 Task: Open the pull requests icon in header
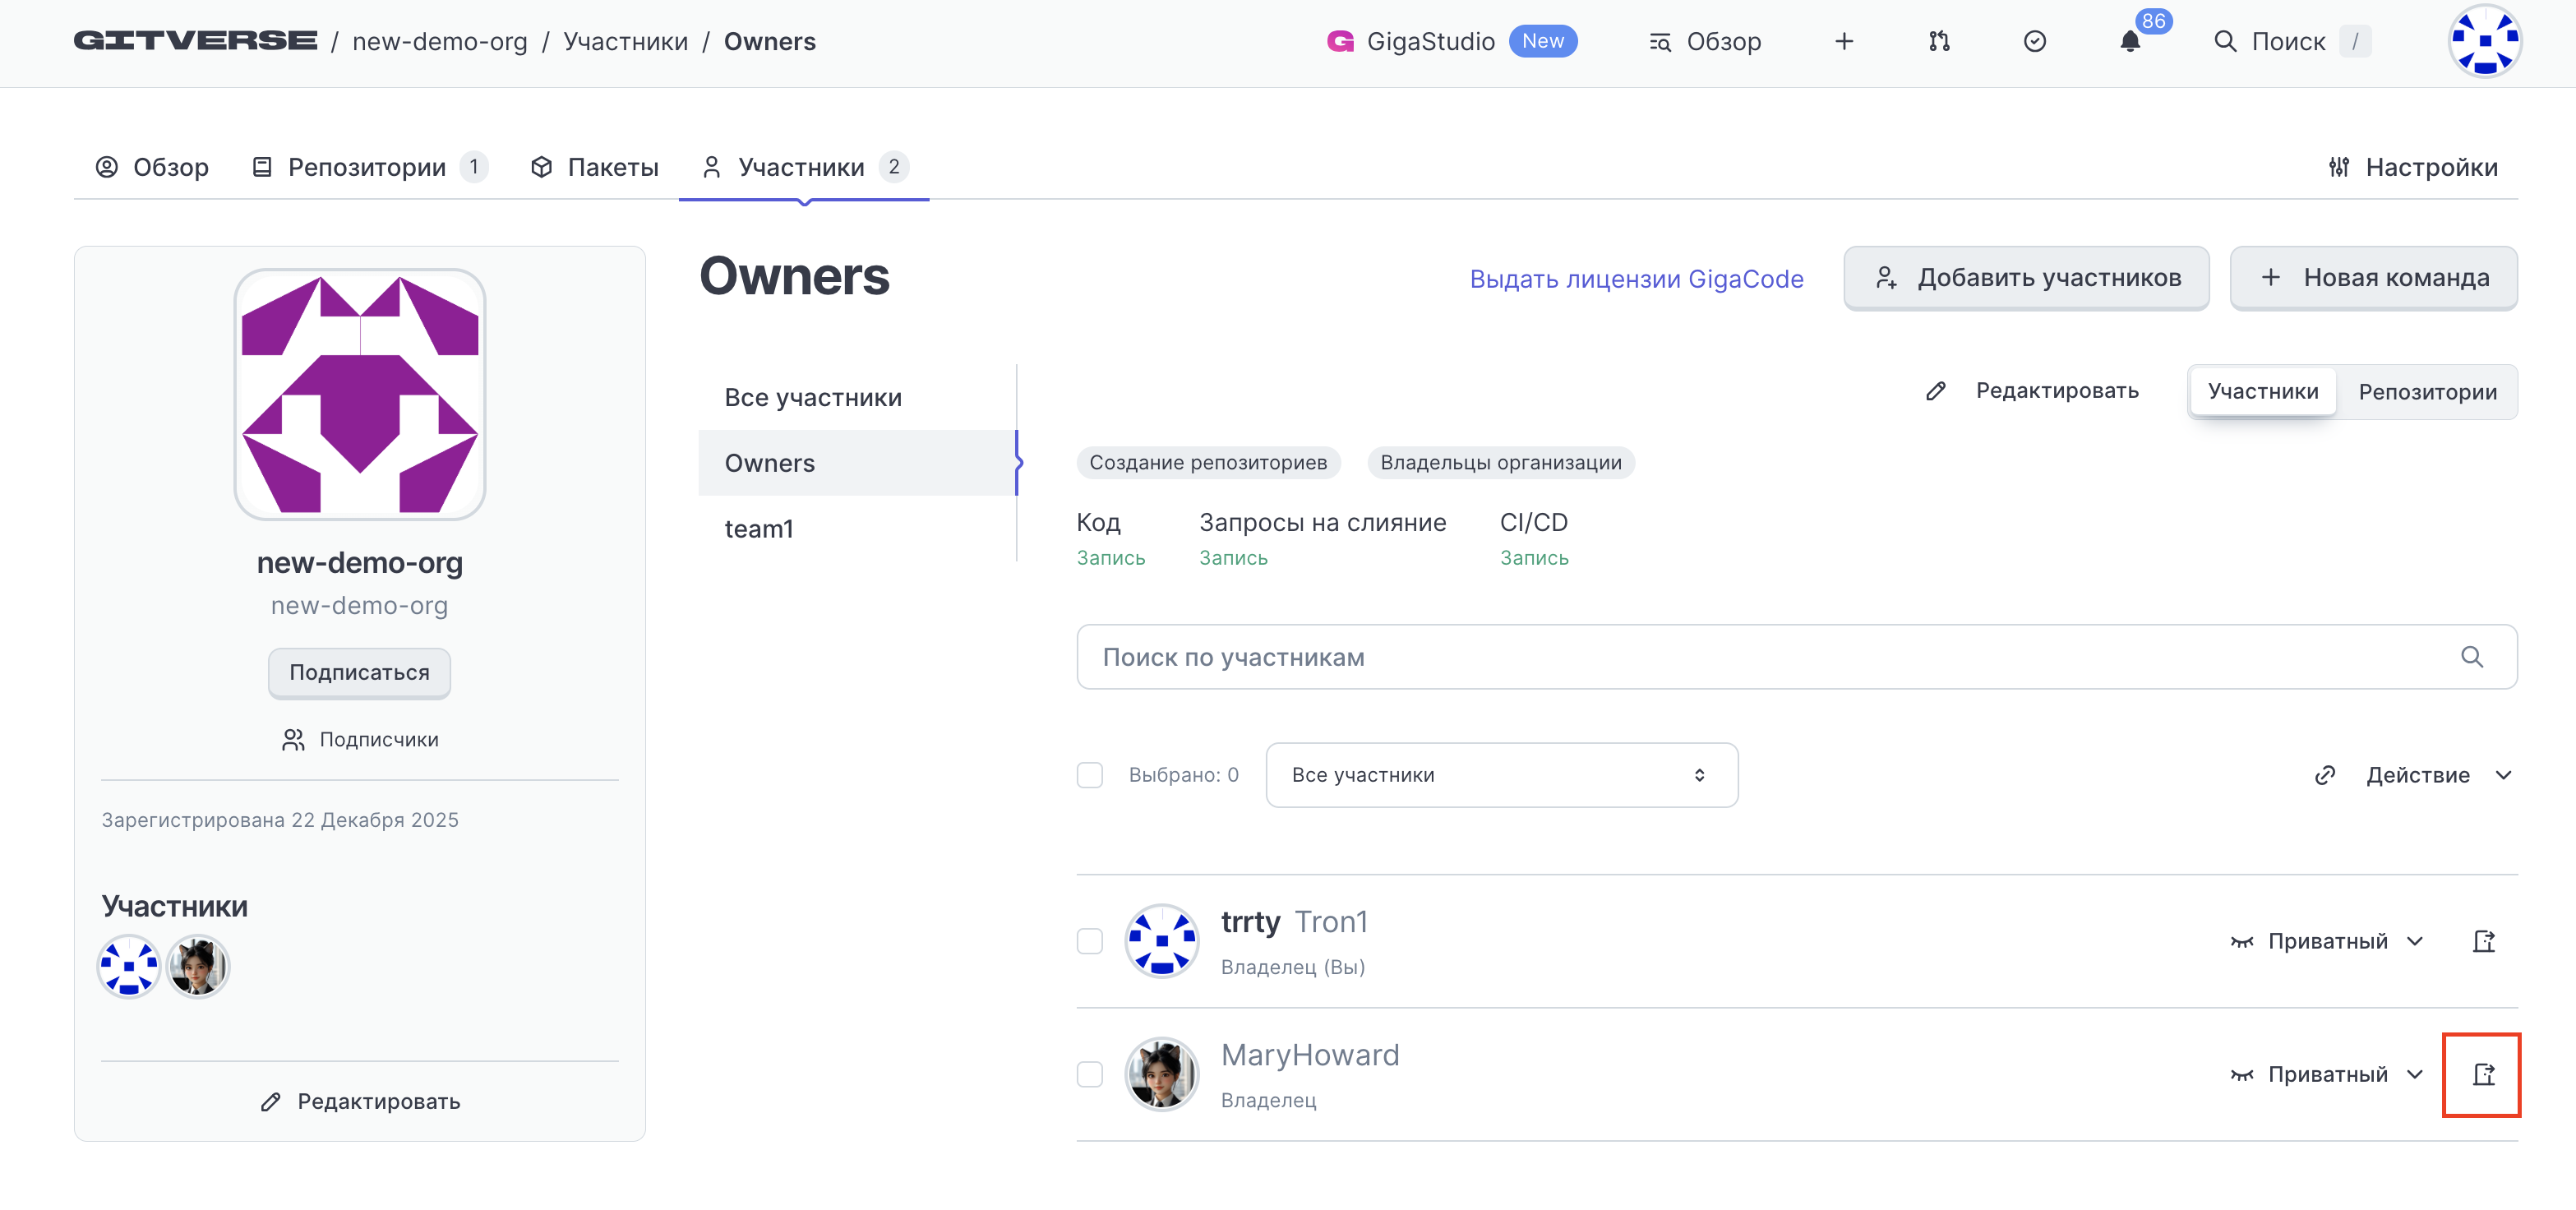(1939, 42)
